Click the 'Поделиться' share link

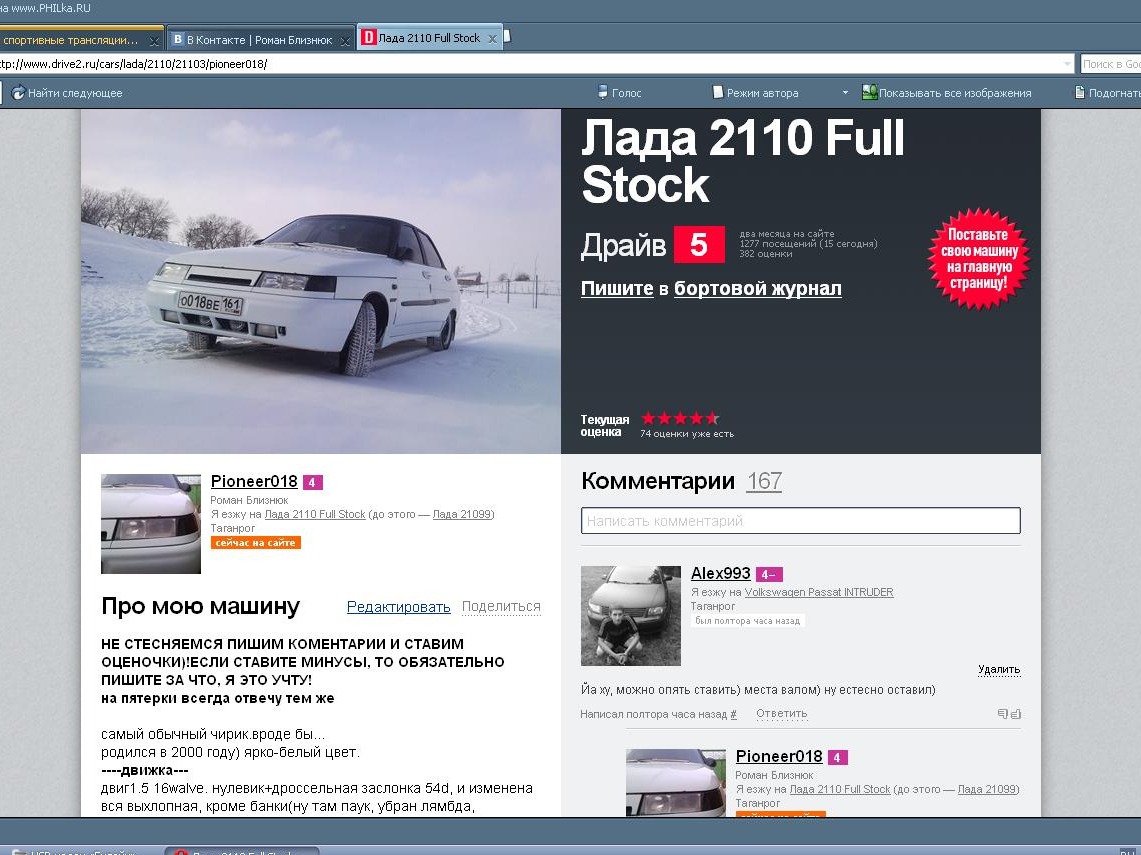click(x=501, y=607)
